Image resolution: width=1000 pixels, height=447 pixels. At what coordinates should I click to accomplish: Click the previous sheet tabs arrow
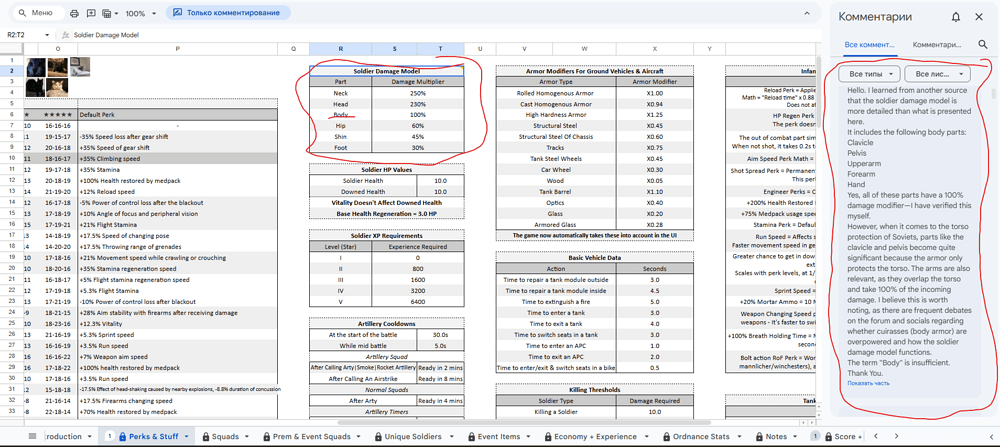[876, 436]
